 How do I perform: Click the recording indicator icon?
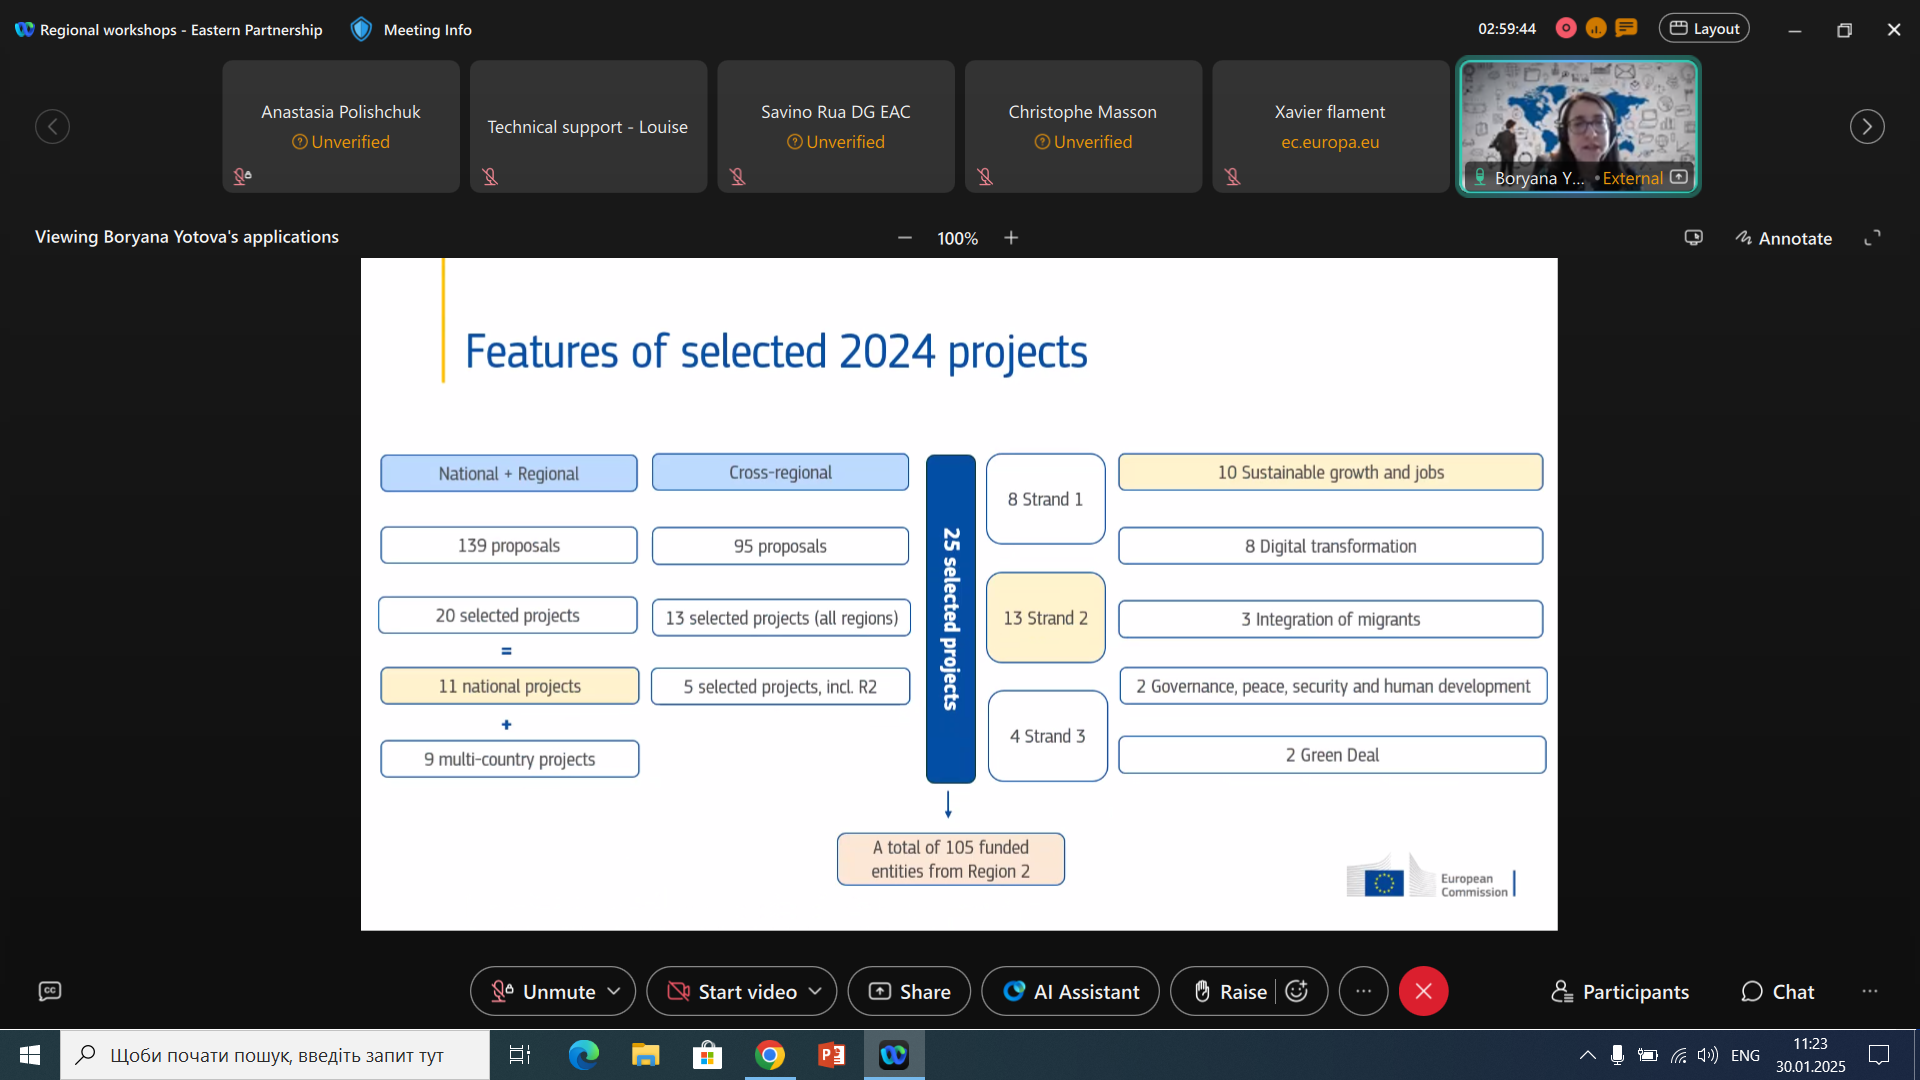[1566, 29]
